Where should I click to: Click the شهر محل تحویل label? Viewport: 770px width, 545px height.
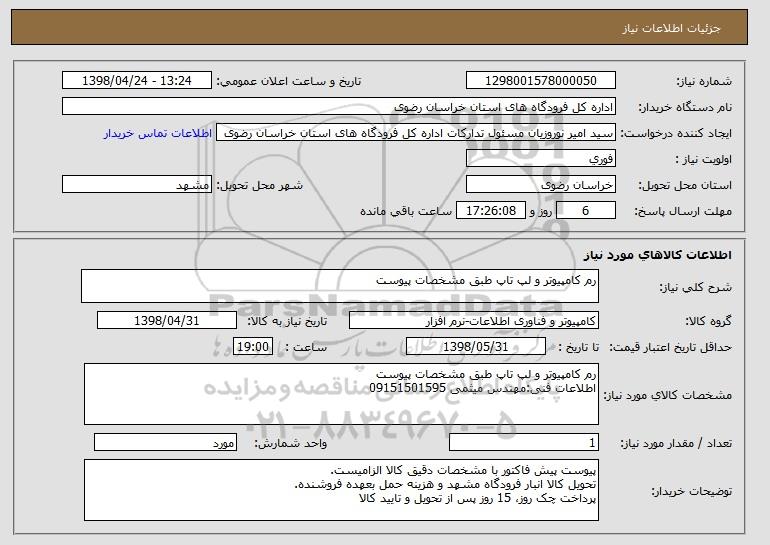260,186
